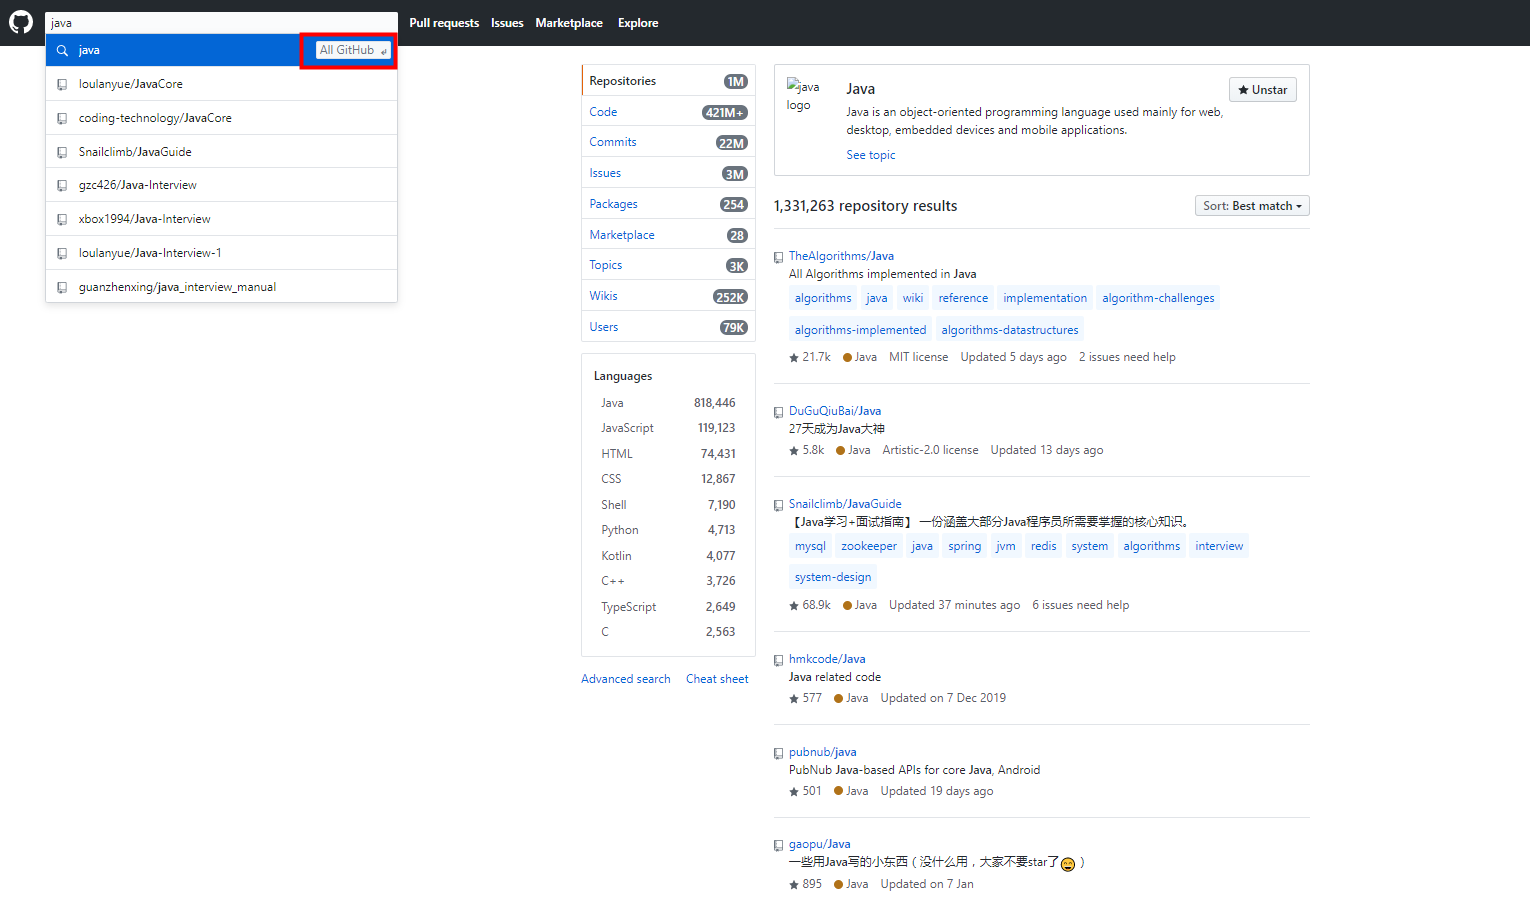Click the system-design topic tag
The image size is (1530, 901).
(833, 577)
